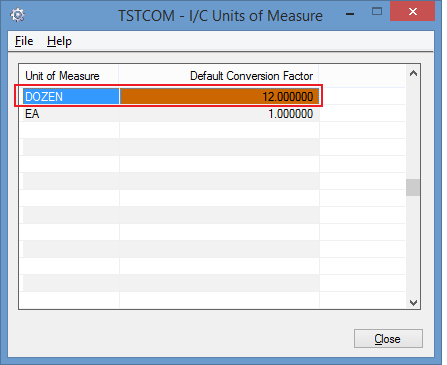
Task: Minimize the I/C Units of Measure window
Action: [350, 14]
